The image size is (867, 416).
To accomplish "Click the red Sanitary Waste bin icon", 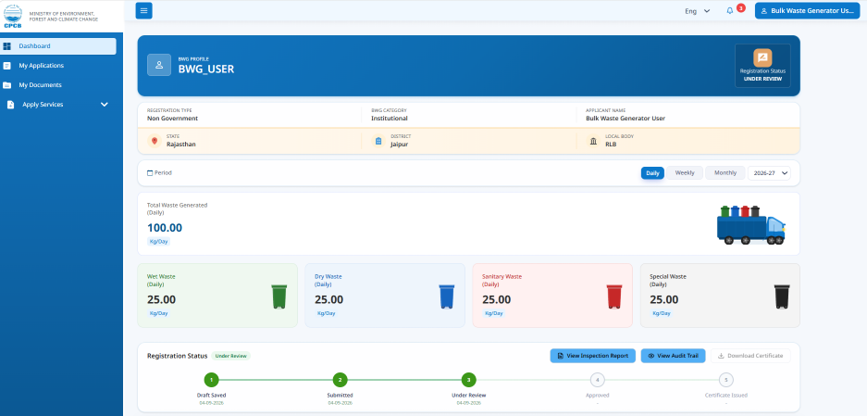I will [x=614, y=297].
